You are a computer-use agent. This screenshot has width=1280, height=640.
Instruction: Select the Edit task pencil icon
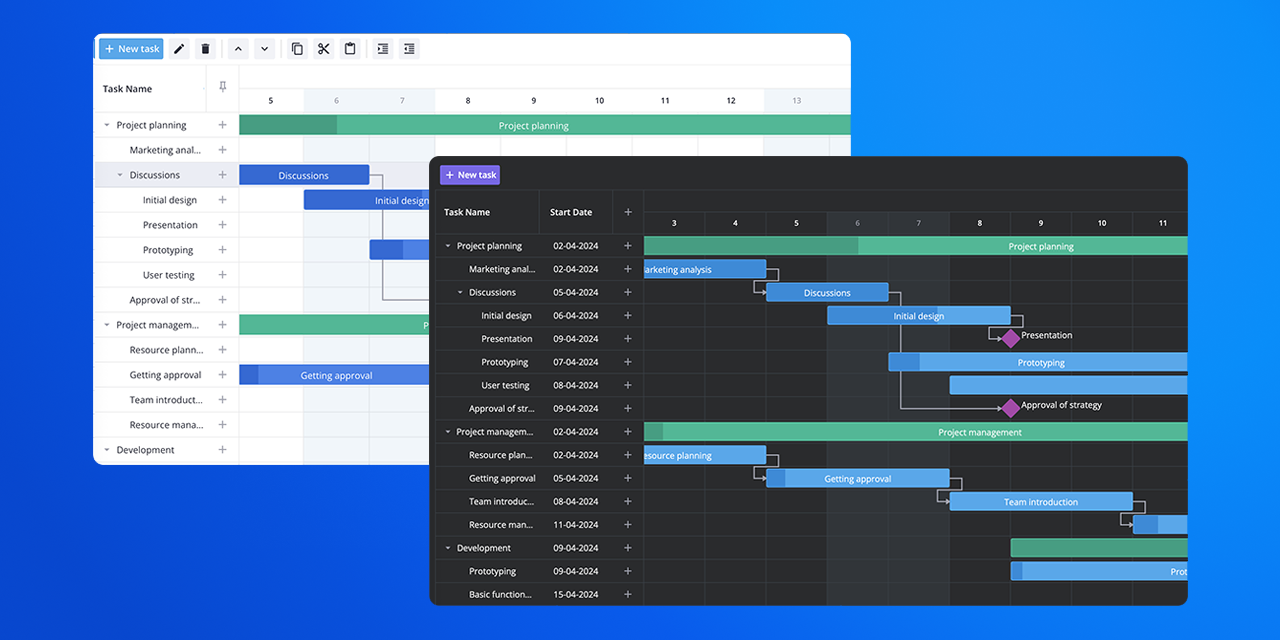pos(179,48)
